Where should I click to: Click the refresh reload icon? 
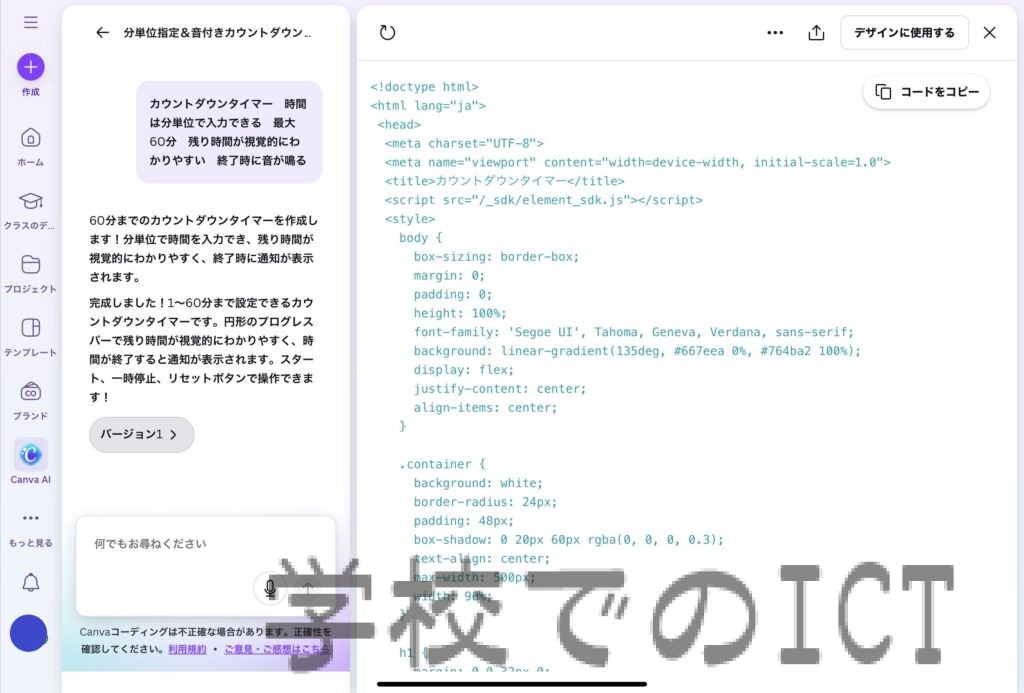click(388, 32)
